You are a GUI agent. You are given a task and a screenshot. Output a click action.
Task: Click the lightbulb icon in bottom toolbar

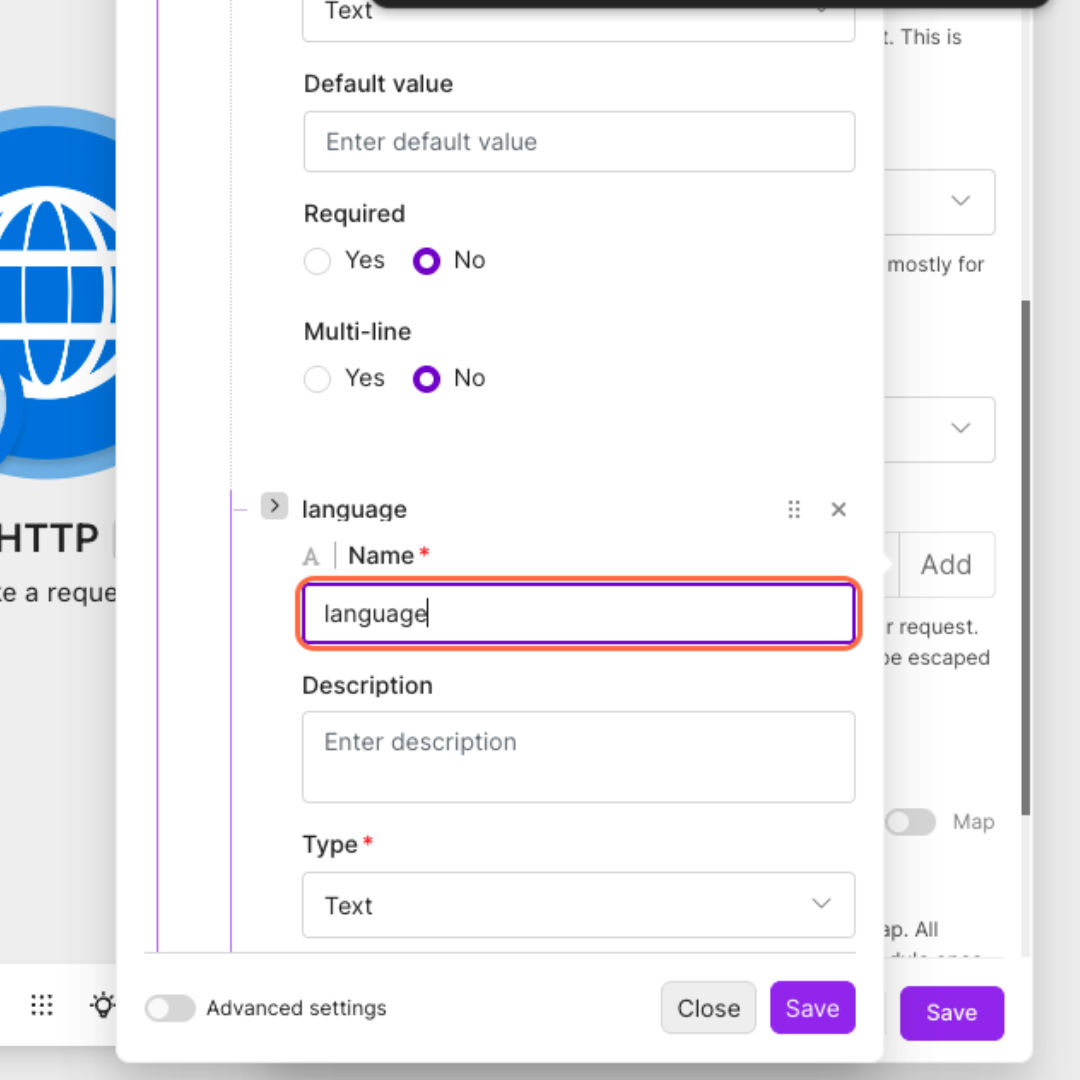click(103, 1005)
